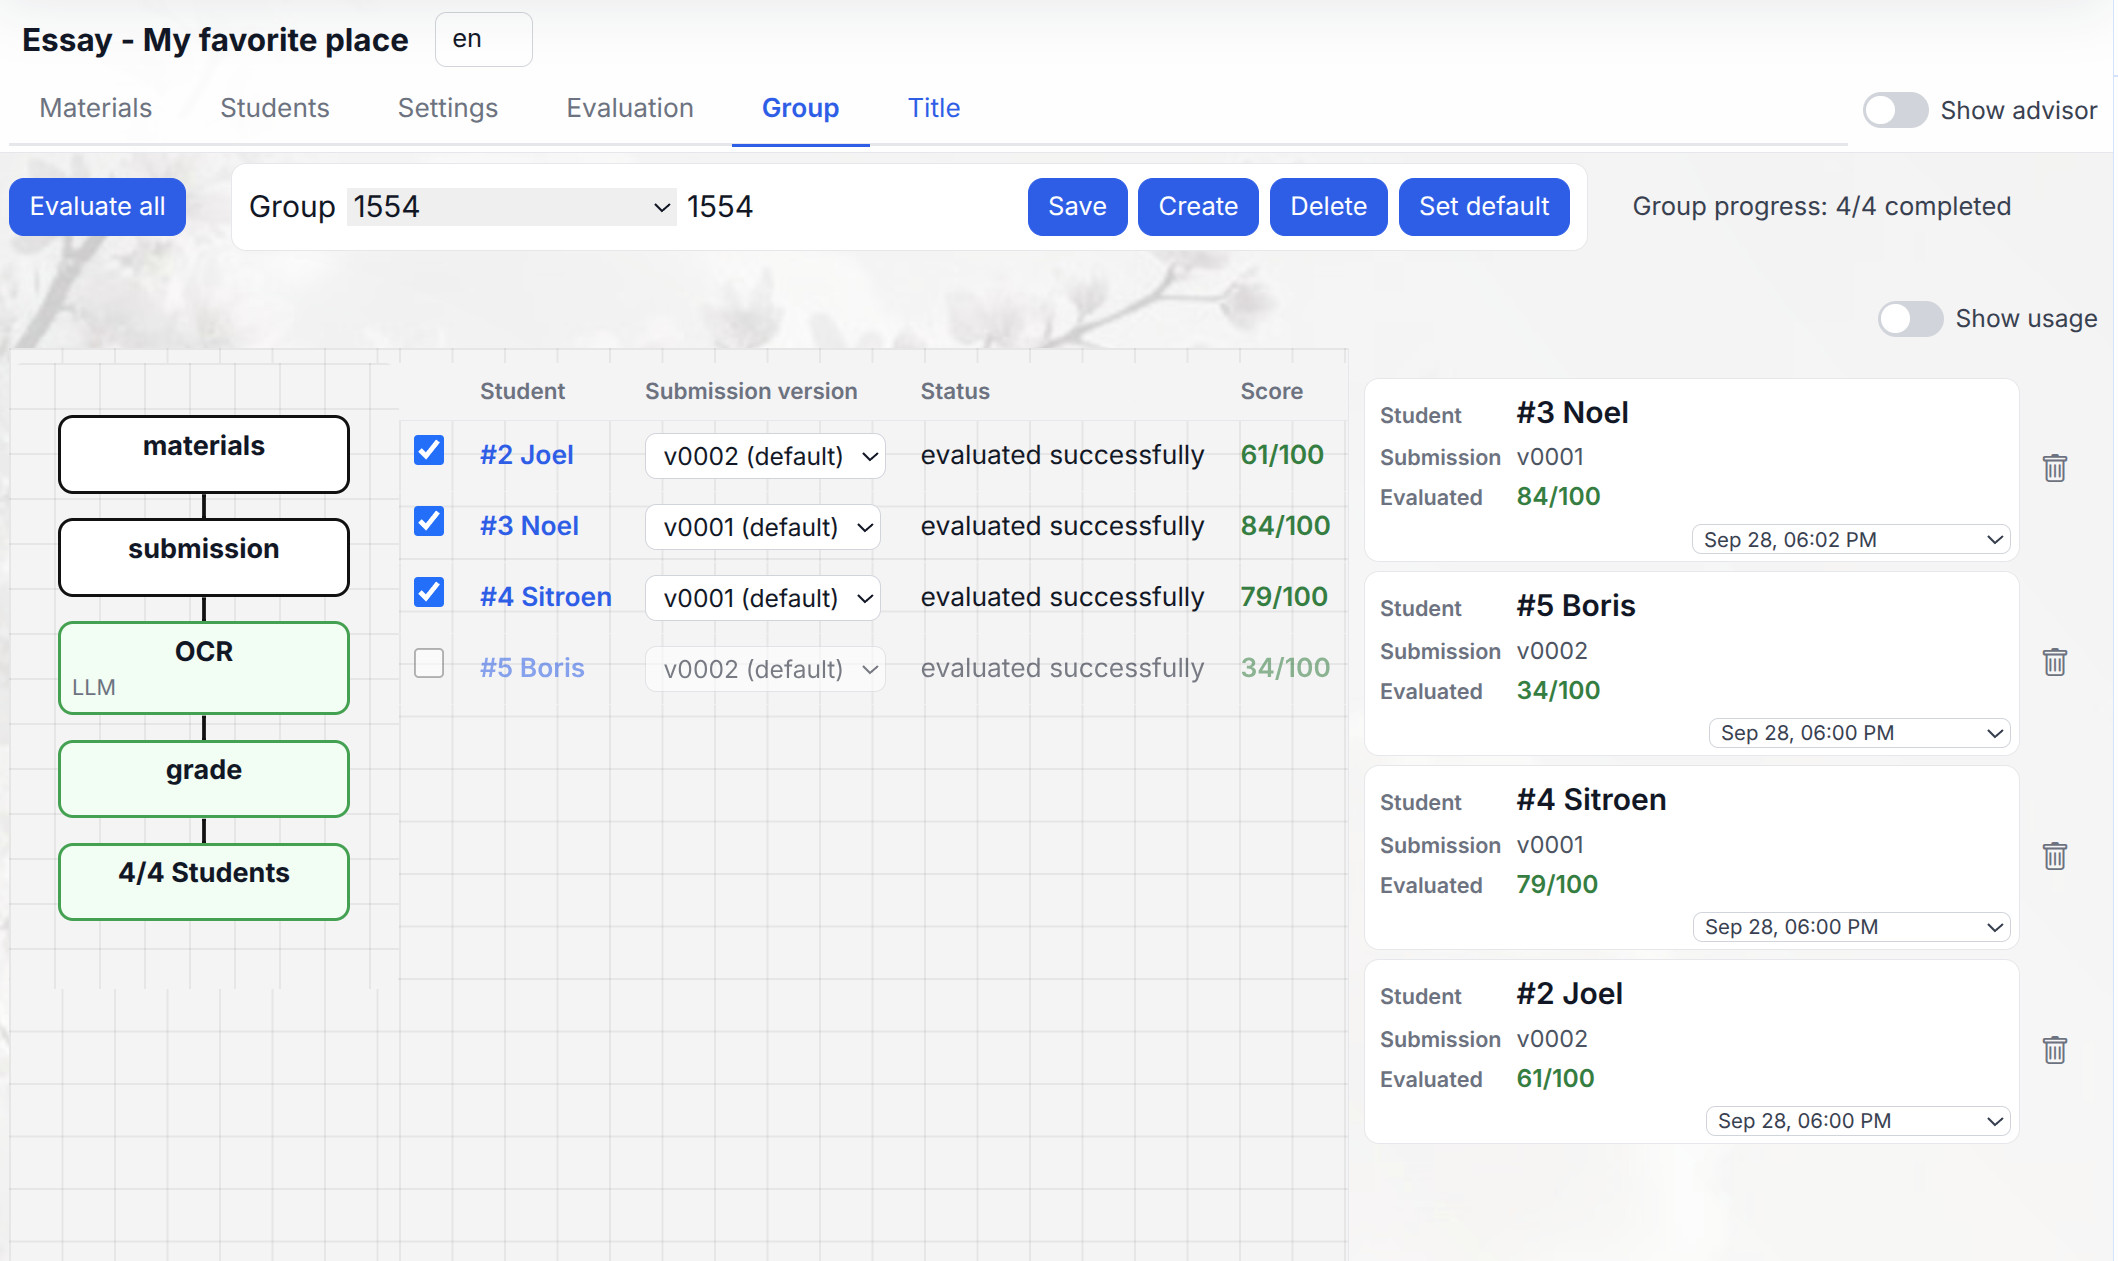This screenshot has height=1261, width=2118.
Task: Click the trash icon beside #4 Sitroen card
Action: pos(2054,856)
